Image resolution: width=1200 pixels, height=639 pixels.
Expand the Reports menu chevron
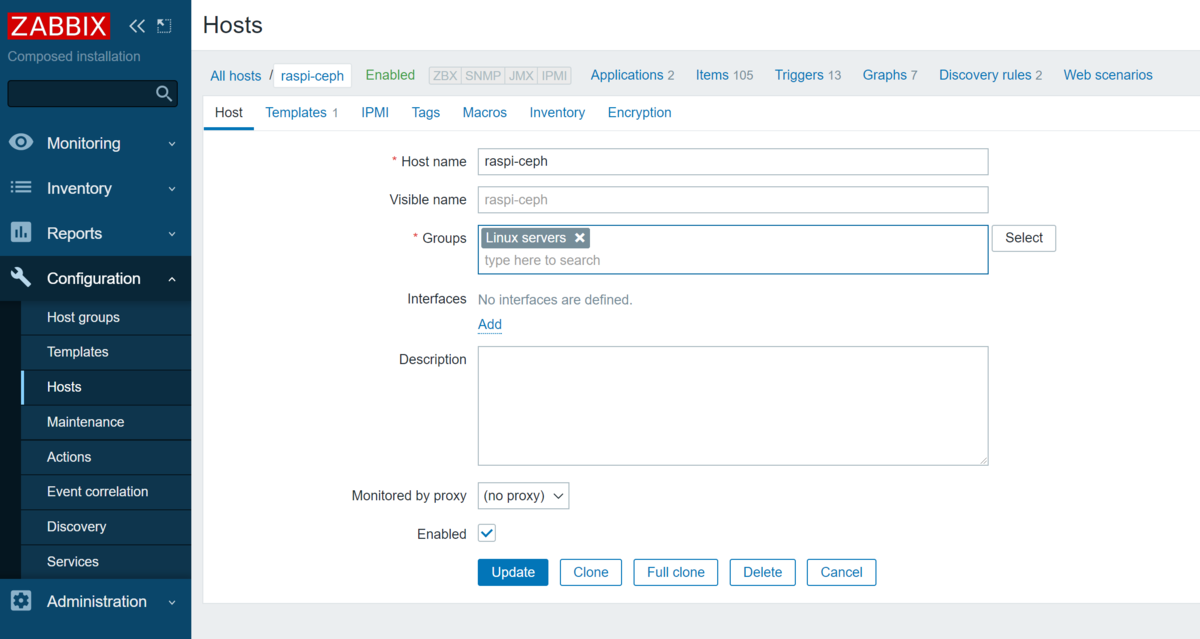click(x=171, y=234)
